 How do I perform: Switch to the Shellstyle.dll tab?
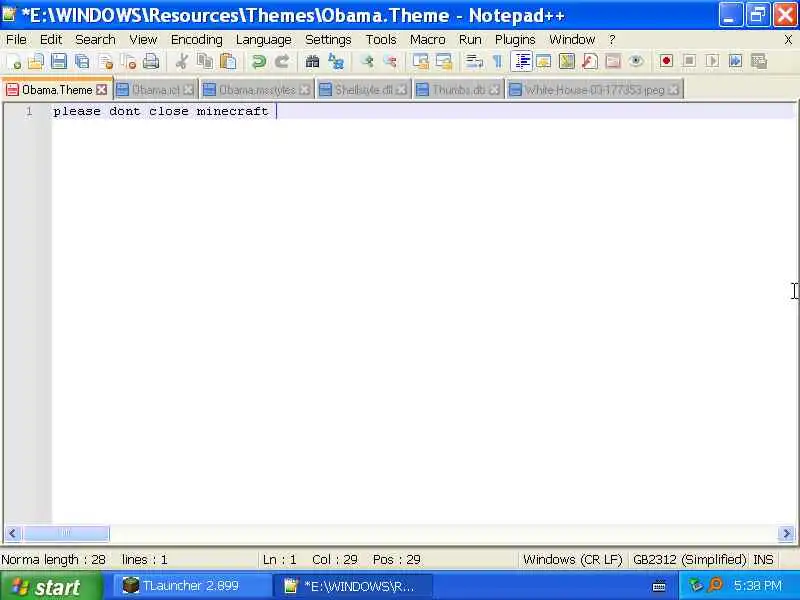(363, 90)
